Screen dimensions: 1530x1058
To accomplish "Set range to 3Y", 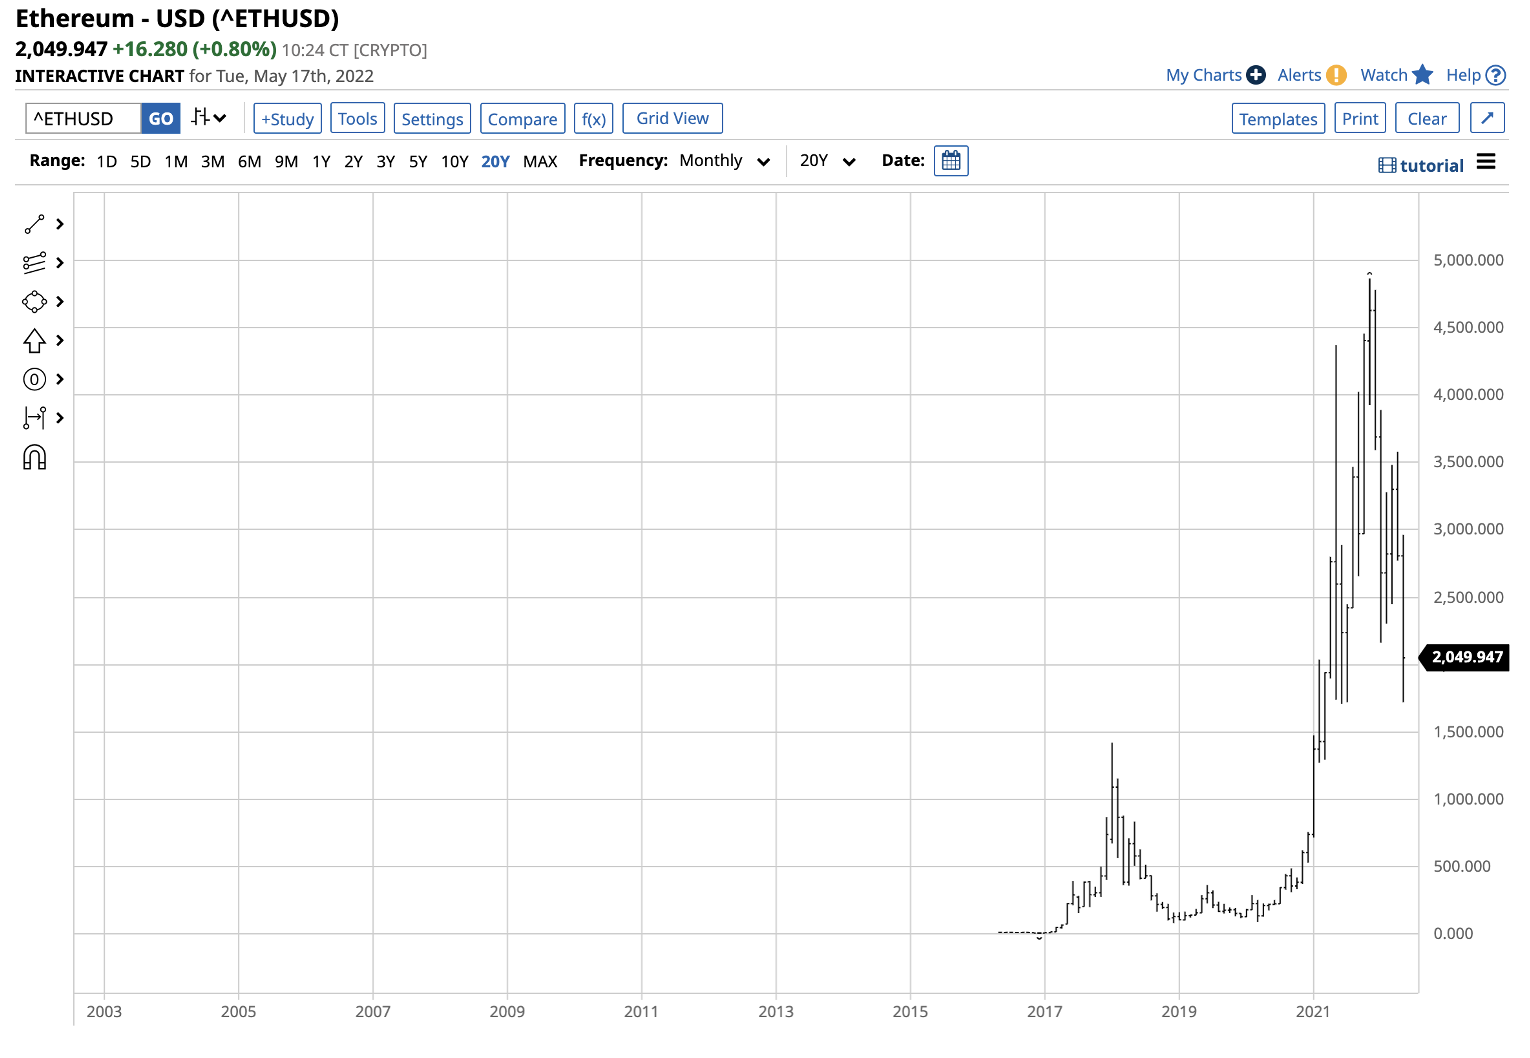I will coord(386,162).
